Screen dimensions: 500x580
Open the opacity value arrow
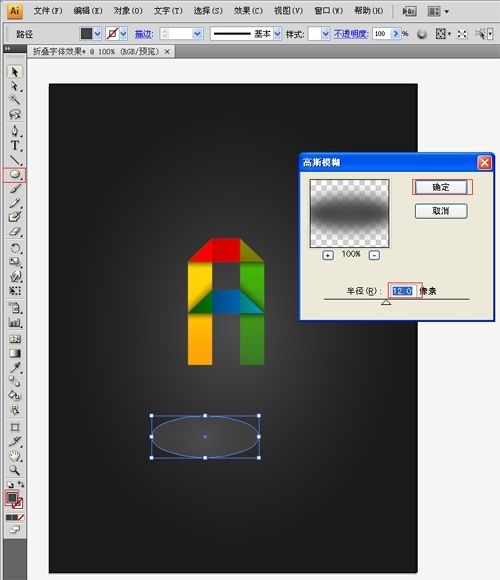click(x=395, y=34)
